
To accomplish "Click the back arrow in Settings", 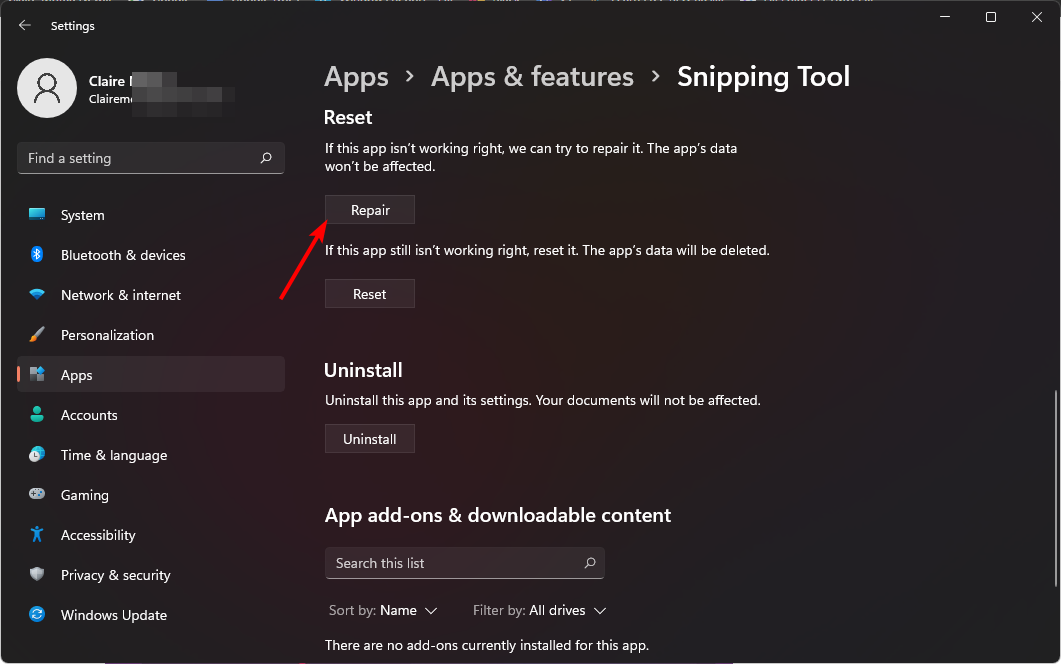I will tap(24, 25).
